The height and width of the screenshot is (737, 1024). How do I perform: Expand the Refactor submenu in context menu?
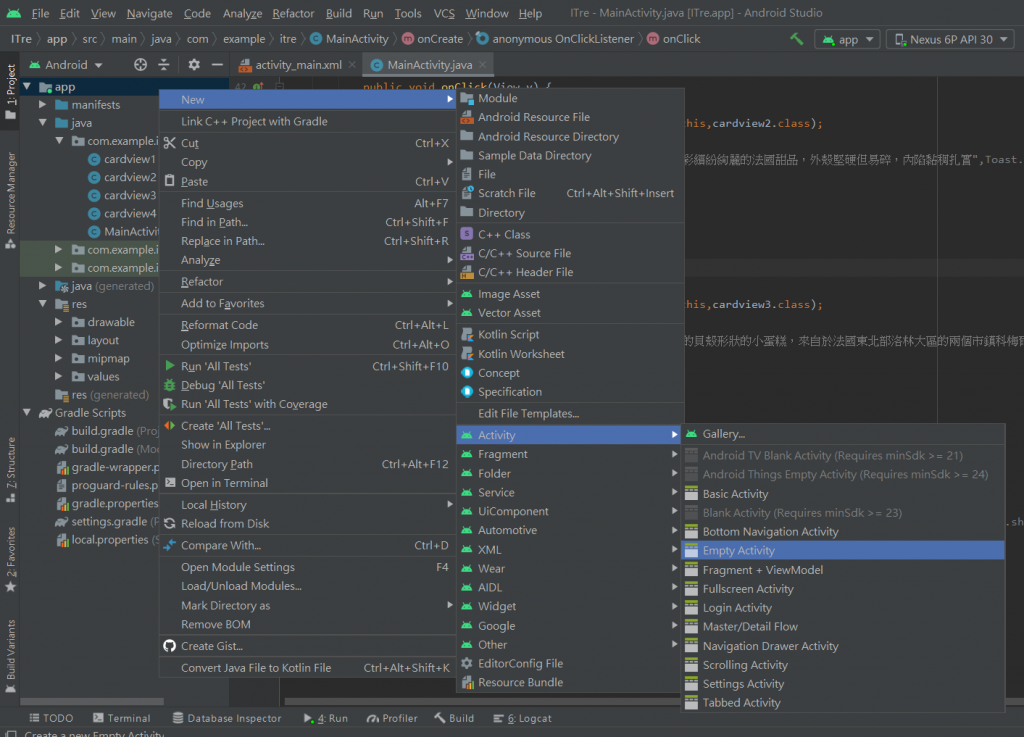coord(308,281)
